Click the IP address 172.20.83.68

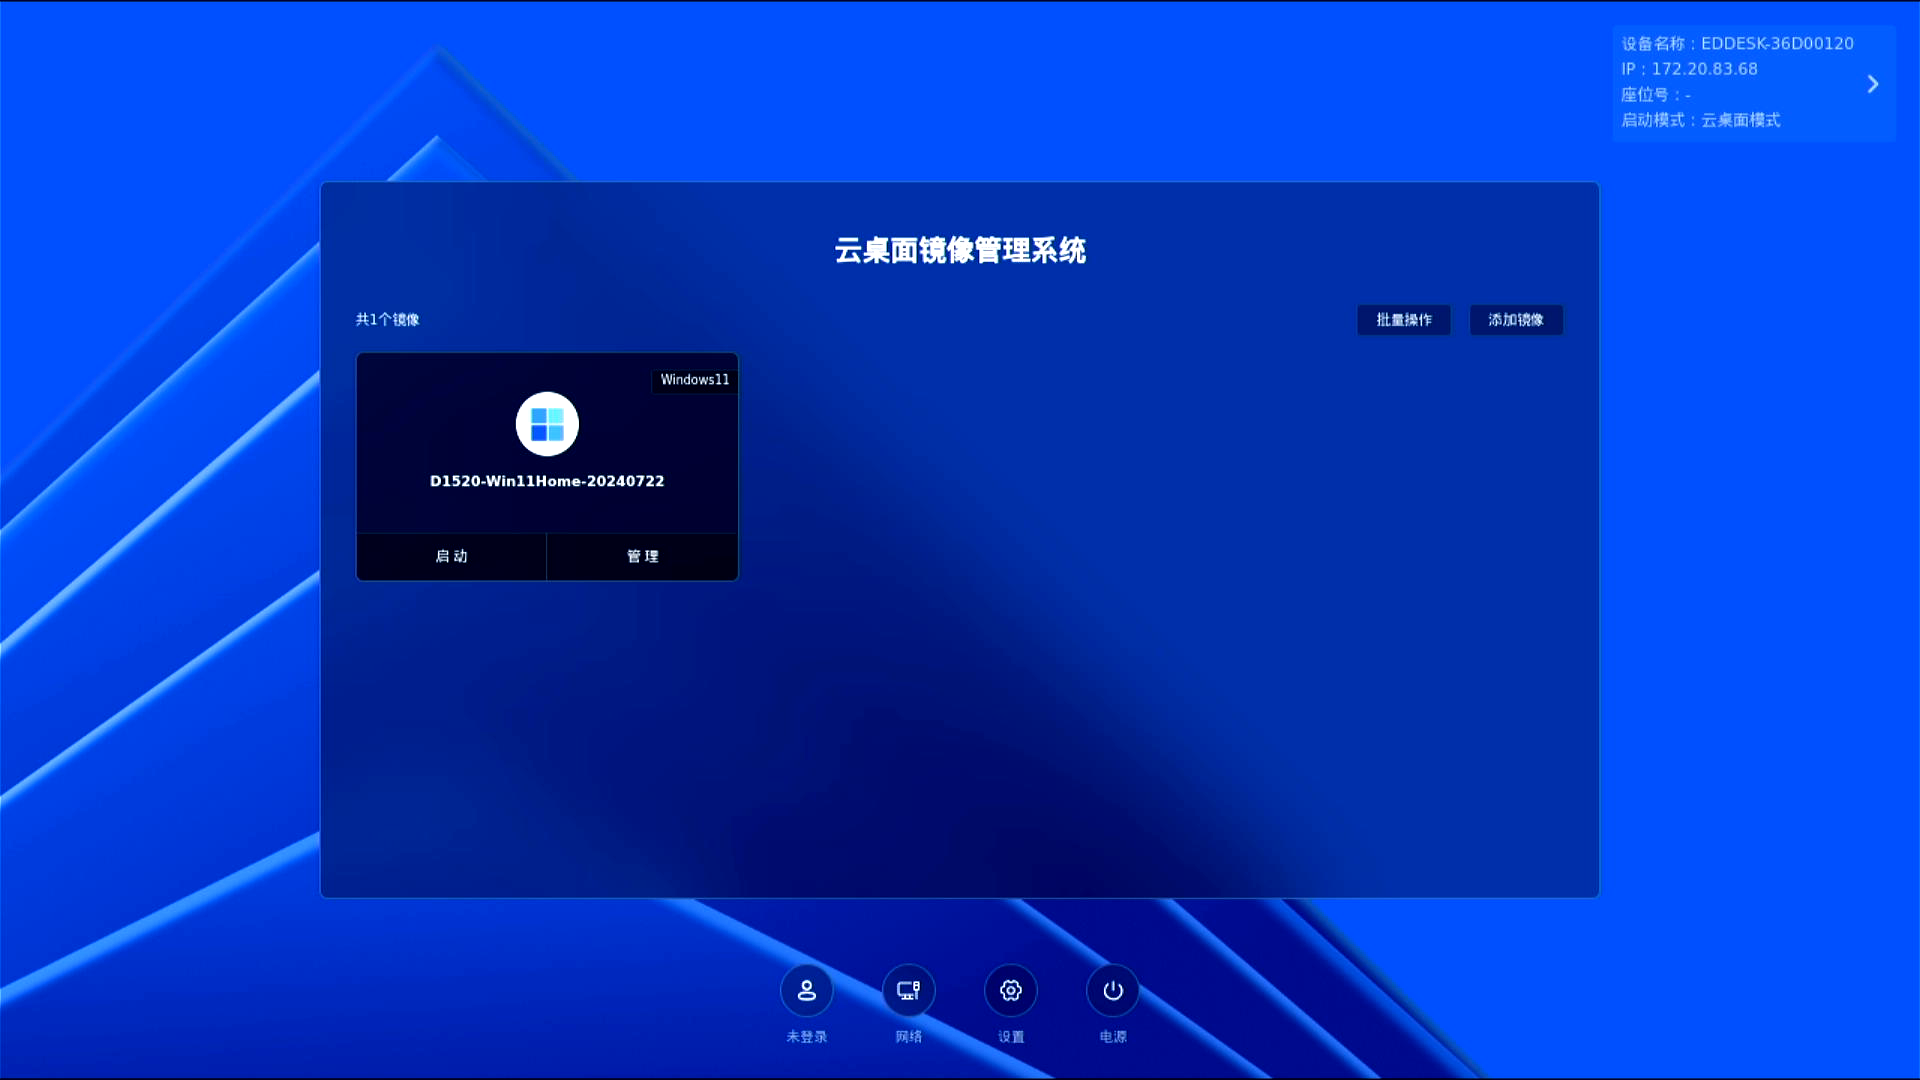(1704, 69)
